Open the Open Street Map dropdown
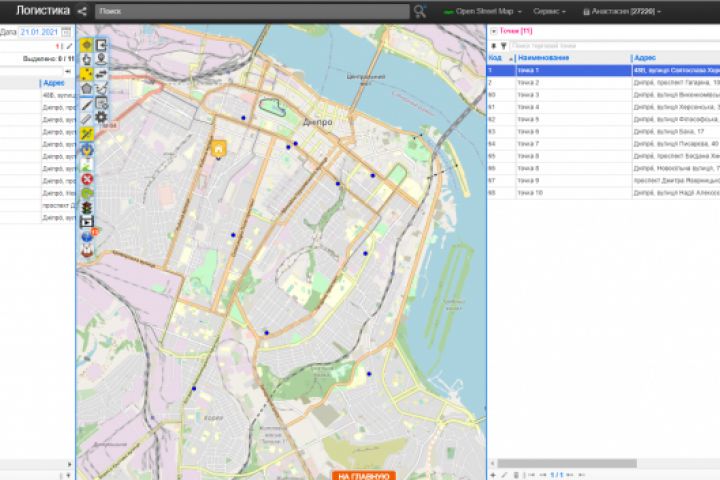This screenshot has height=480, width=720. coord(483,11)
